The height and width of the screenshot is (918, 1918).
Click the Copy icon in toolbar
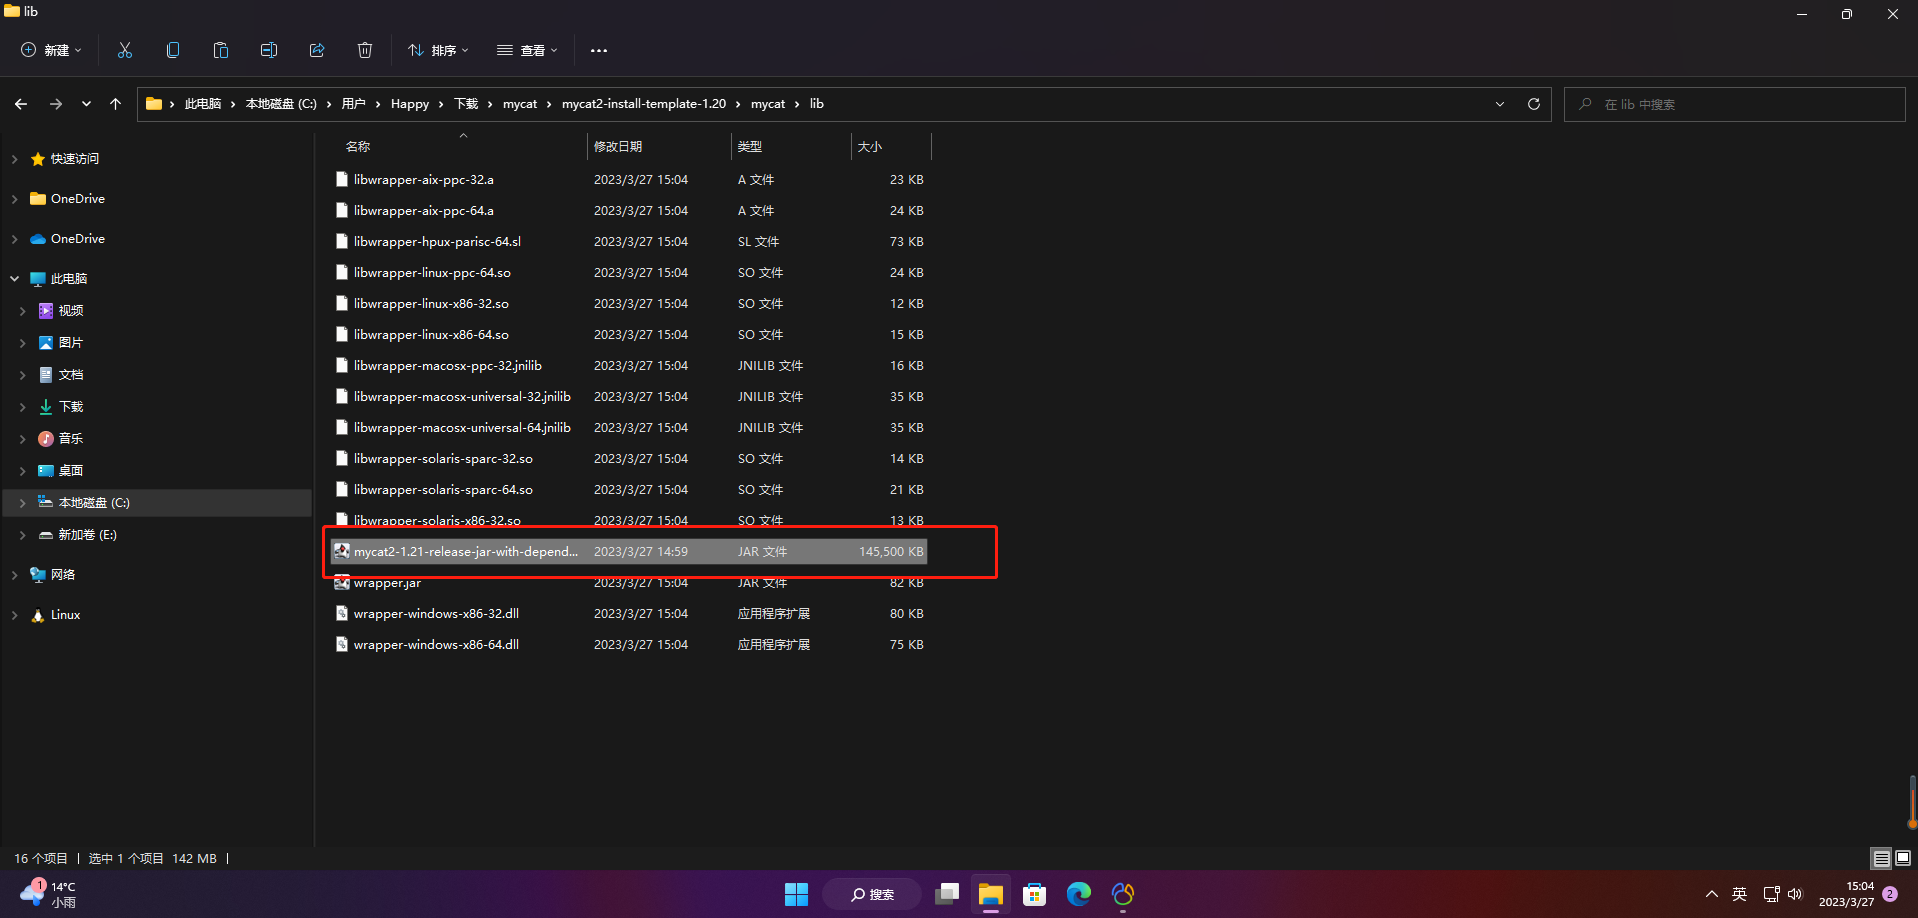(173, 50)
